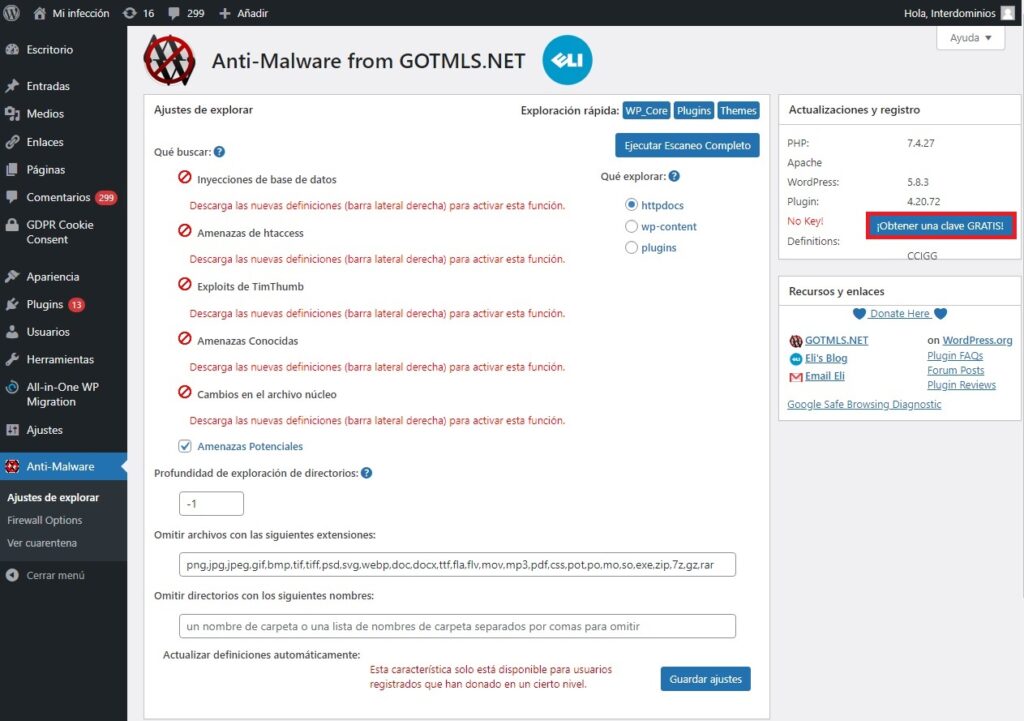Open the GOTMLS.NET link
This screenshot has height=721, width=1024.
coord(836,340)
